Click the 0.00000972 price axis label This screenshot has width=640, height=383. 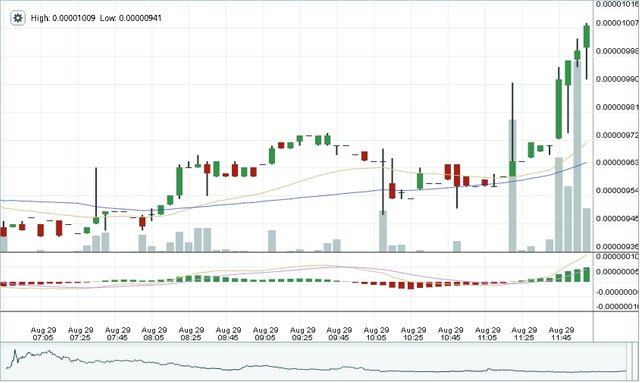[618, 135]
